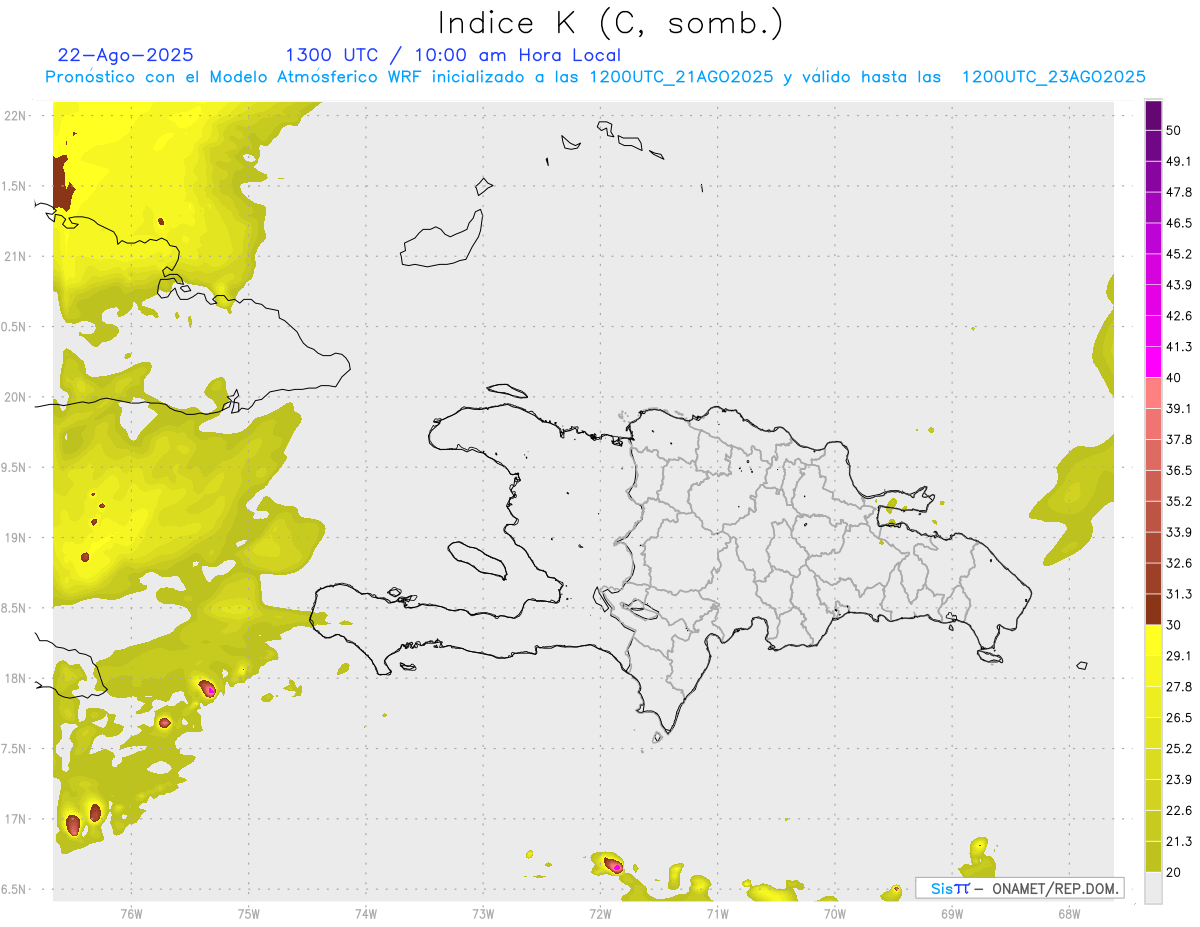Click the legend value '20'

1174,872
